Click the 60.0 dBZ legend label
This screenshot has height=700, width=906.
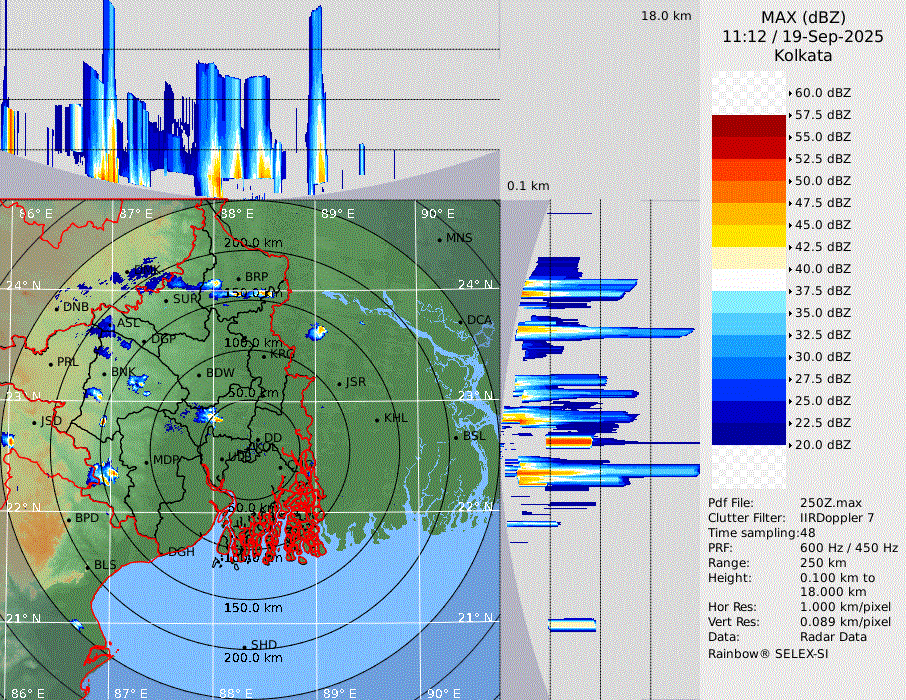pyautogui.click(x=822, y=92)
